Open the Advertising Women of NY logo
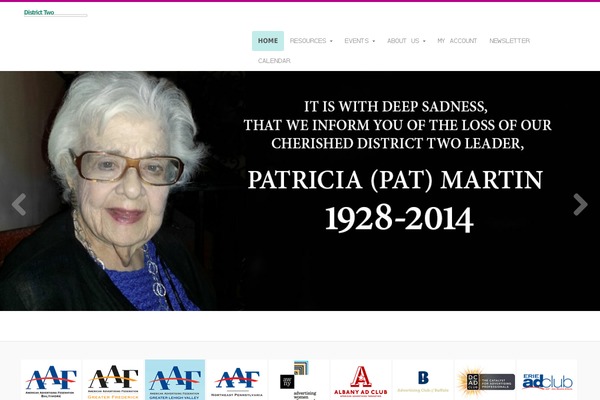600x400 pixels. click(299, 380)
